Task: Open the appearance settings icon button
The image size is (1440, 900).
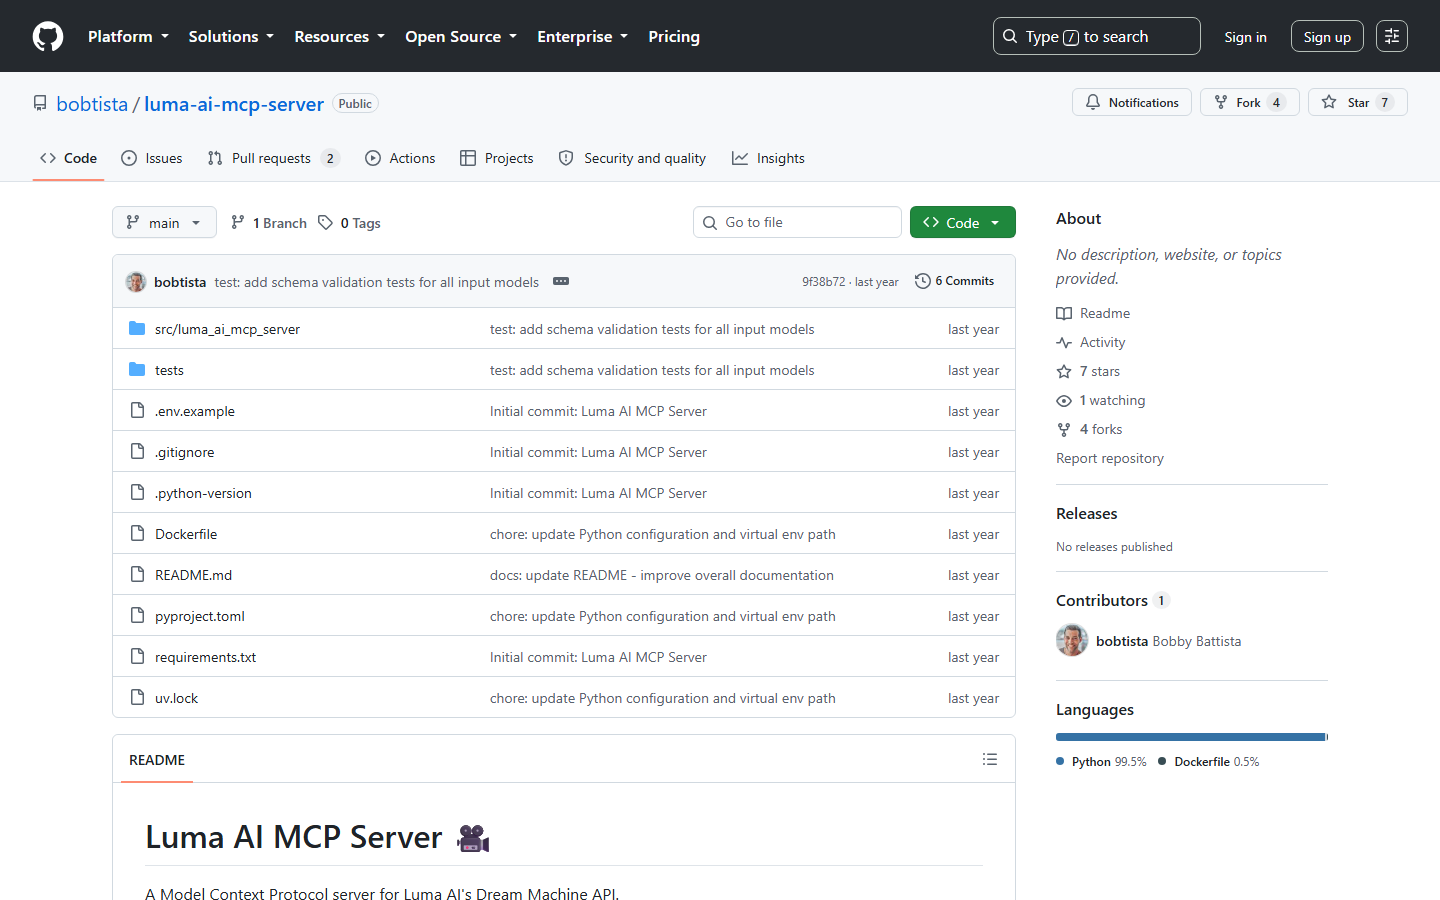Action: (1392, 36)
